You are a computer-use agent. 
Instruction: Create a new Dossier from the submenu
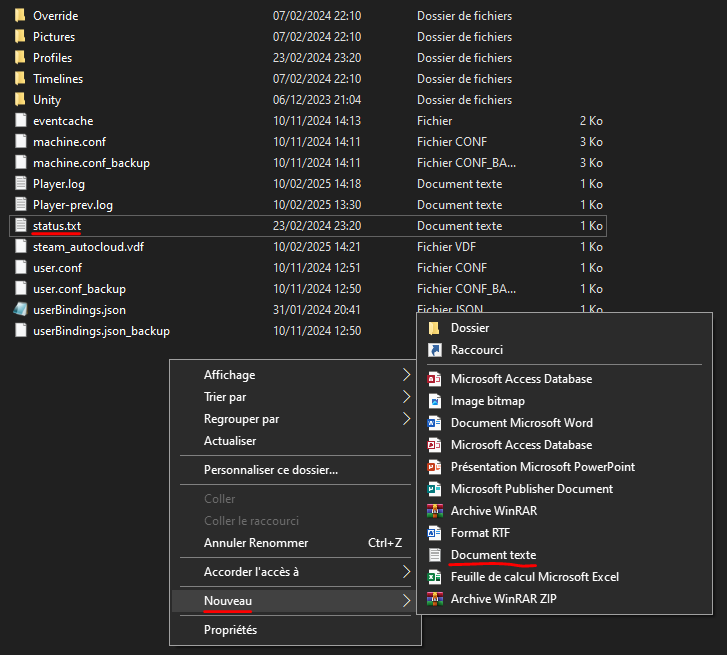(x=470, y=328)
